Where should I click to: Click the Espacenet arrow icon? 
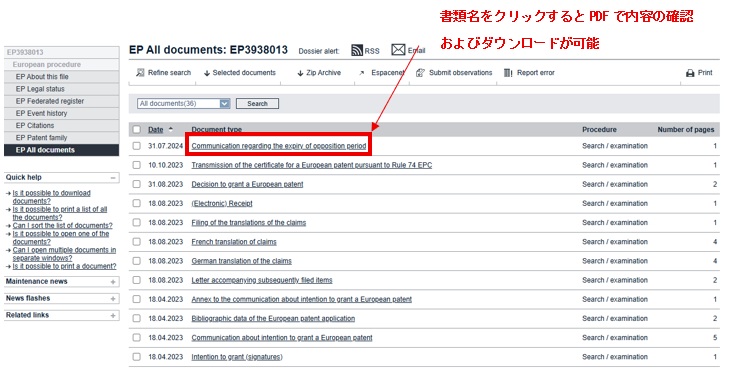click(x=362, y=73)
